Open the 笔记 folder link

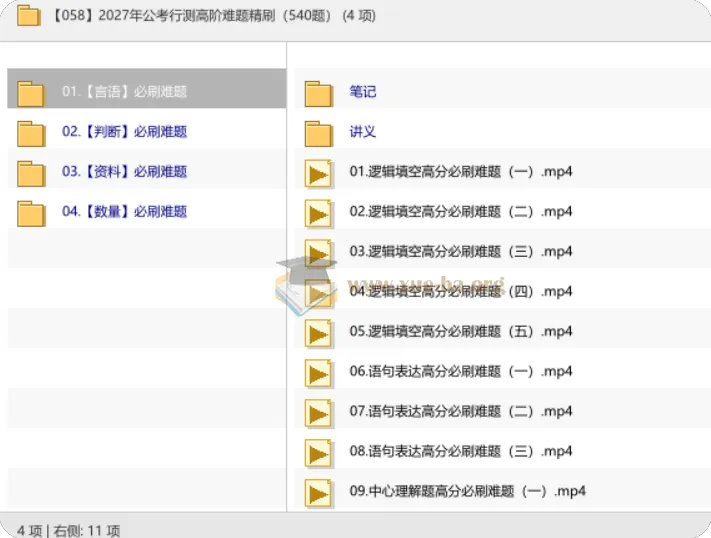(363, 92)
